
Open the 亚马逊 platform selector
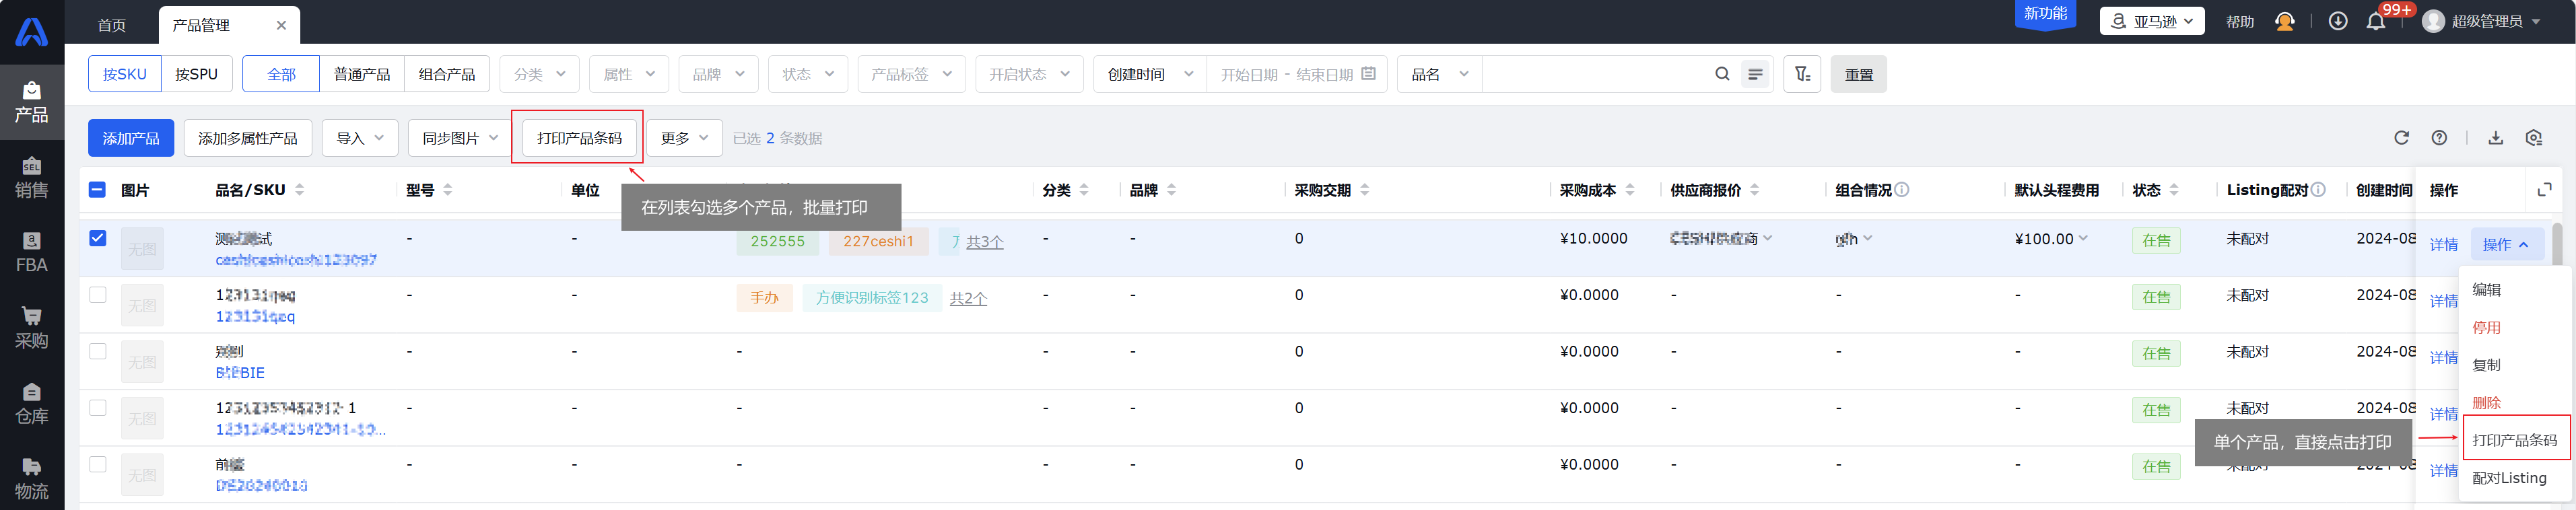(2152, 21)
